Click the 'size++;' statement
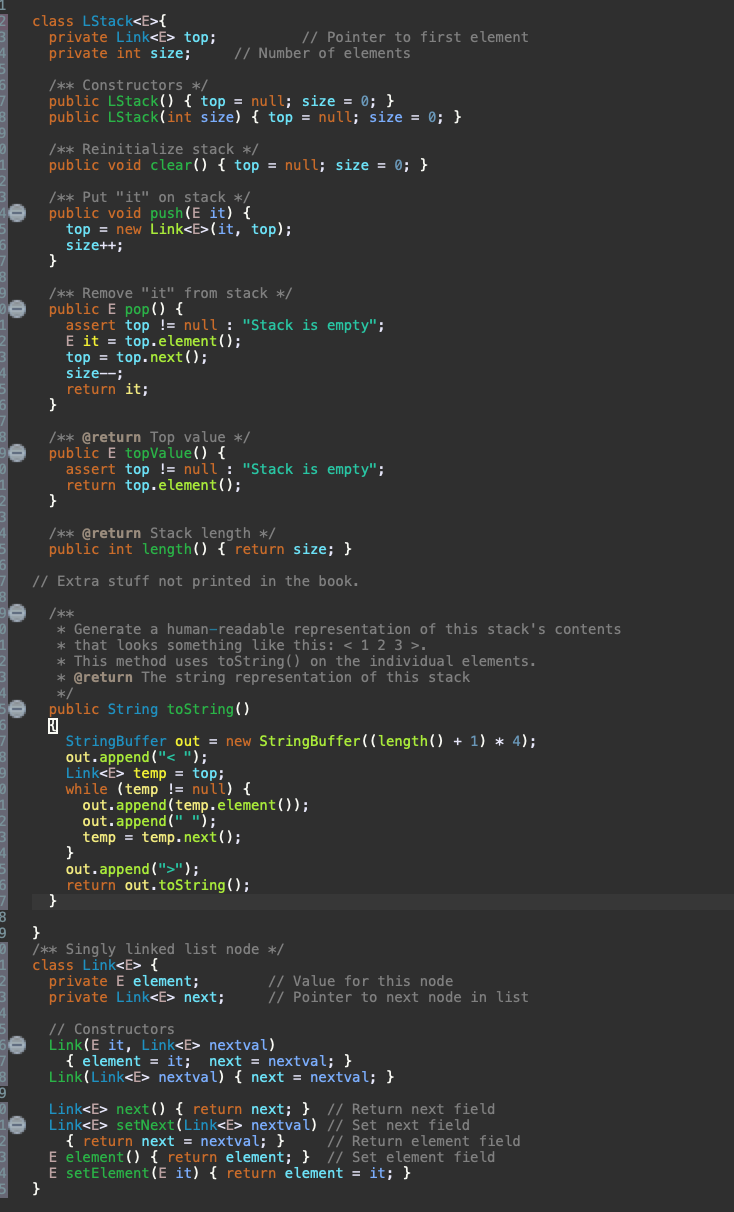Viewport: 734px width, 1212px height. coord(95,245)
